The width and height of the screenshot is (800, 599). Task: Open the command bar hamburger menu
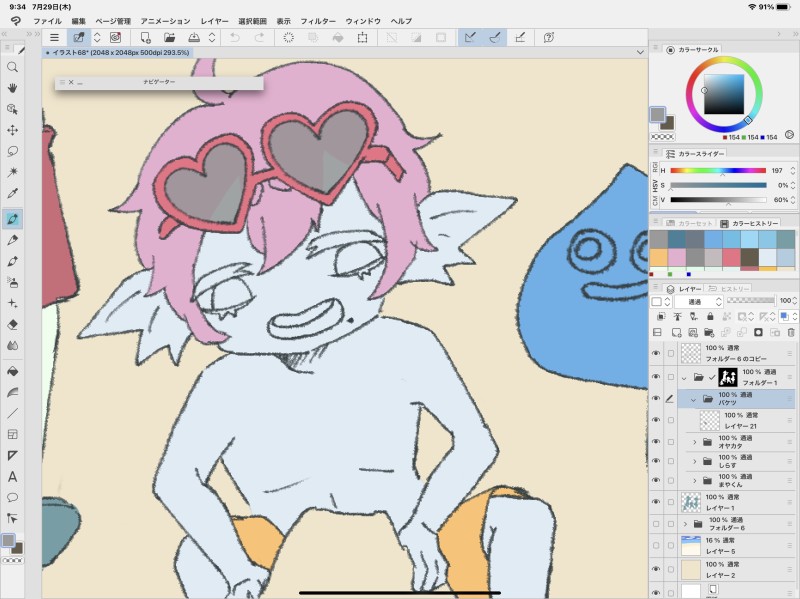click(x=54, y=37)
